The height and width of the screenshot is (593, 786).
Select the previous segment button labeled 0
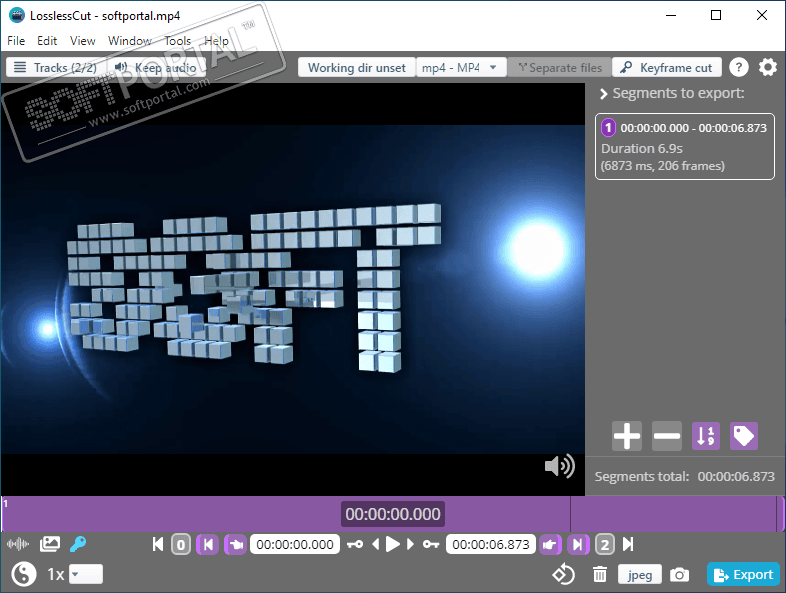coord(181,544)
